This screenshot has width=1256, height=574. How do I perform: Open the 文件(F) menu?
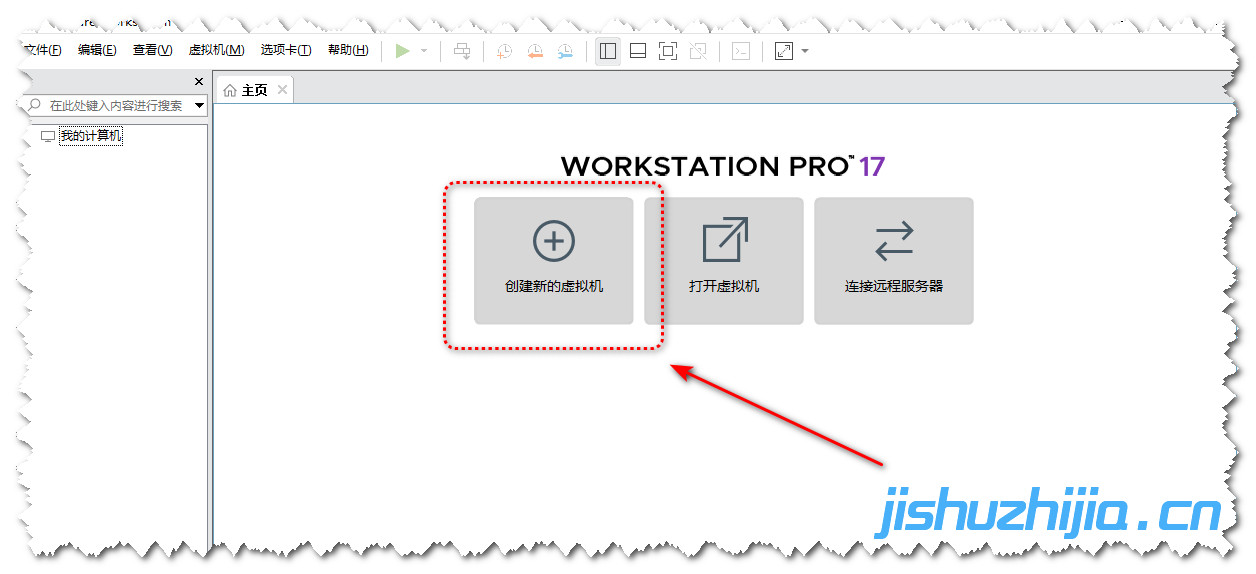tap(42, 50)
